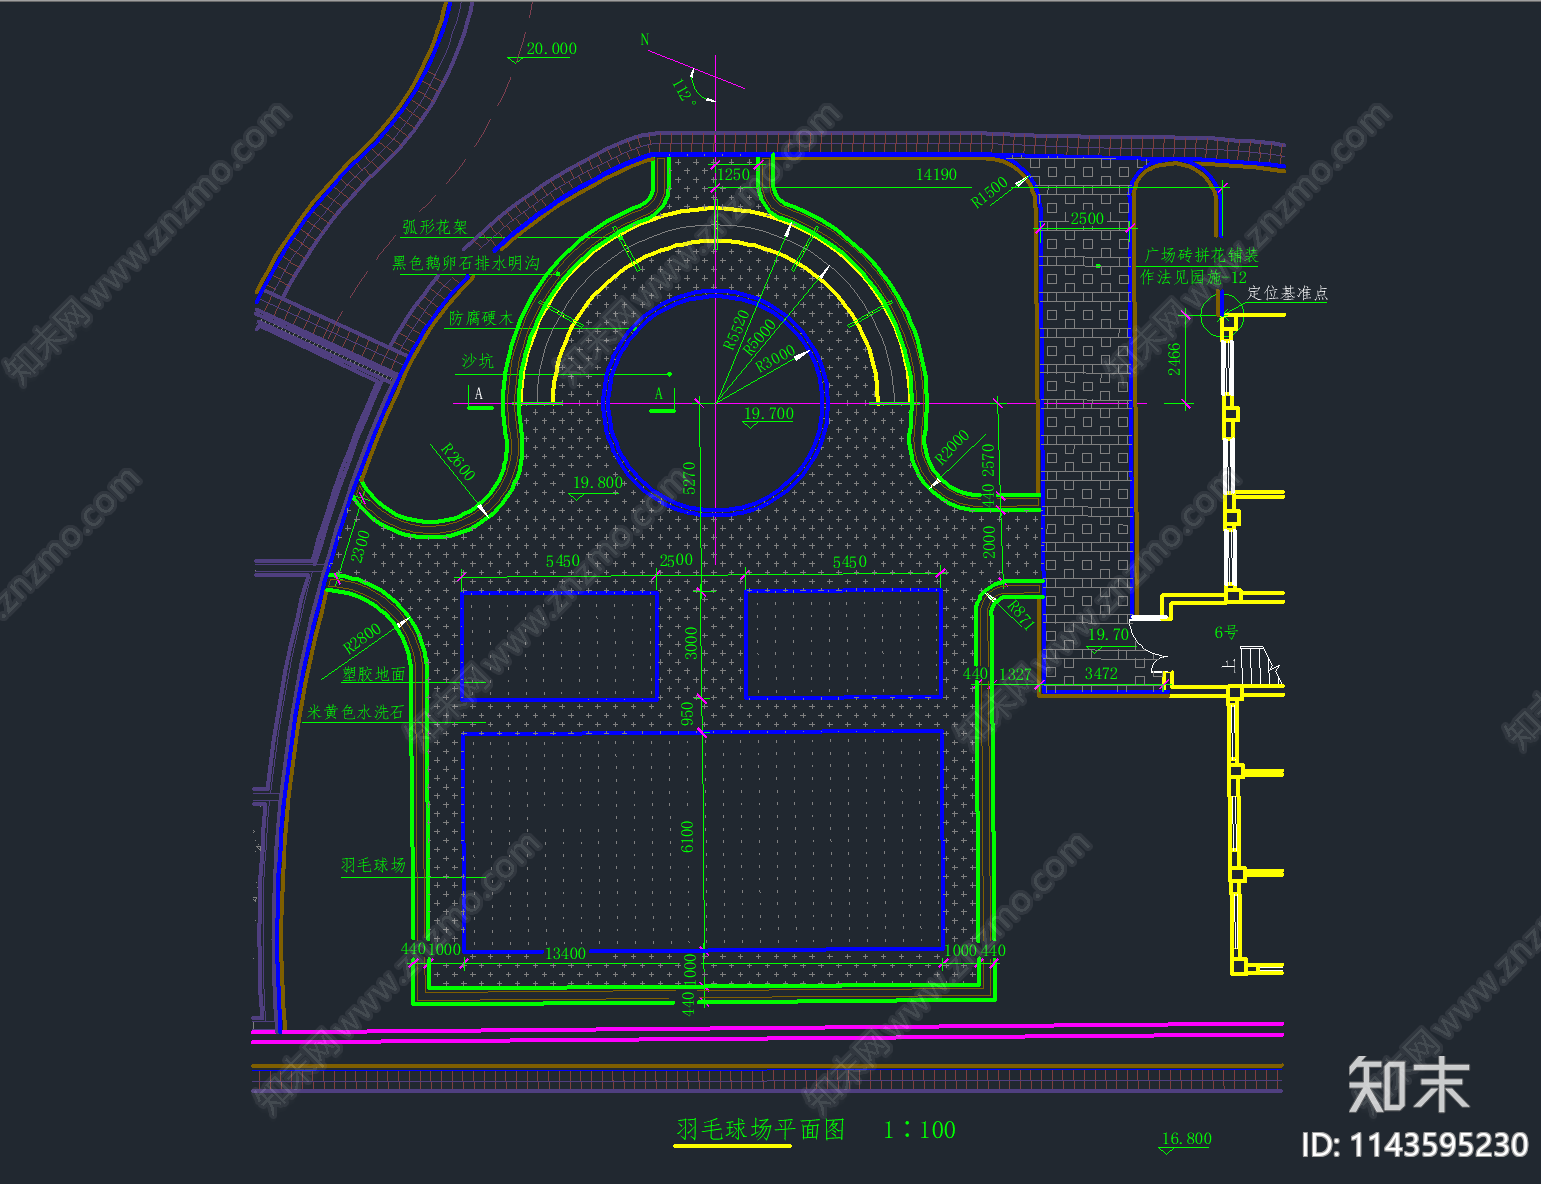Select the 2570 vertical dimension
1541x1184 pixels.
click(988, 460)
